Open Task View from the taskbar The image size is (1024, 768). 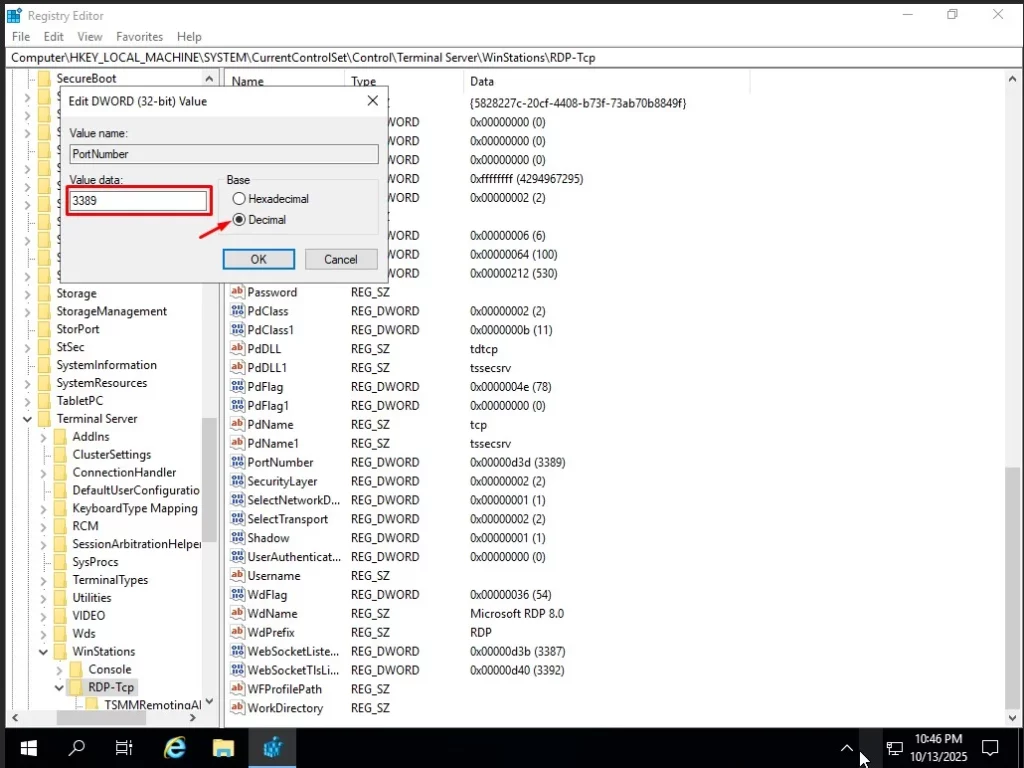pos(125,747)
